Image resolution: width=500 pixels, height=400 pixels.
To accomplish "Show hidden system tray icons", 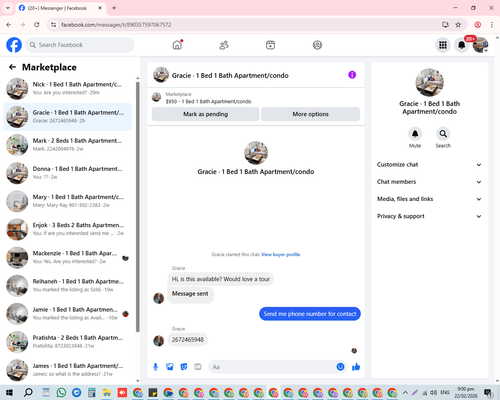I will click(405, 392).
